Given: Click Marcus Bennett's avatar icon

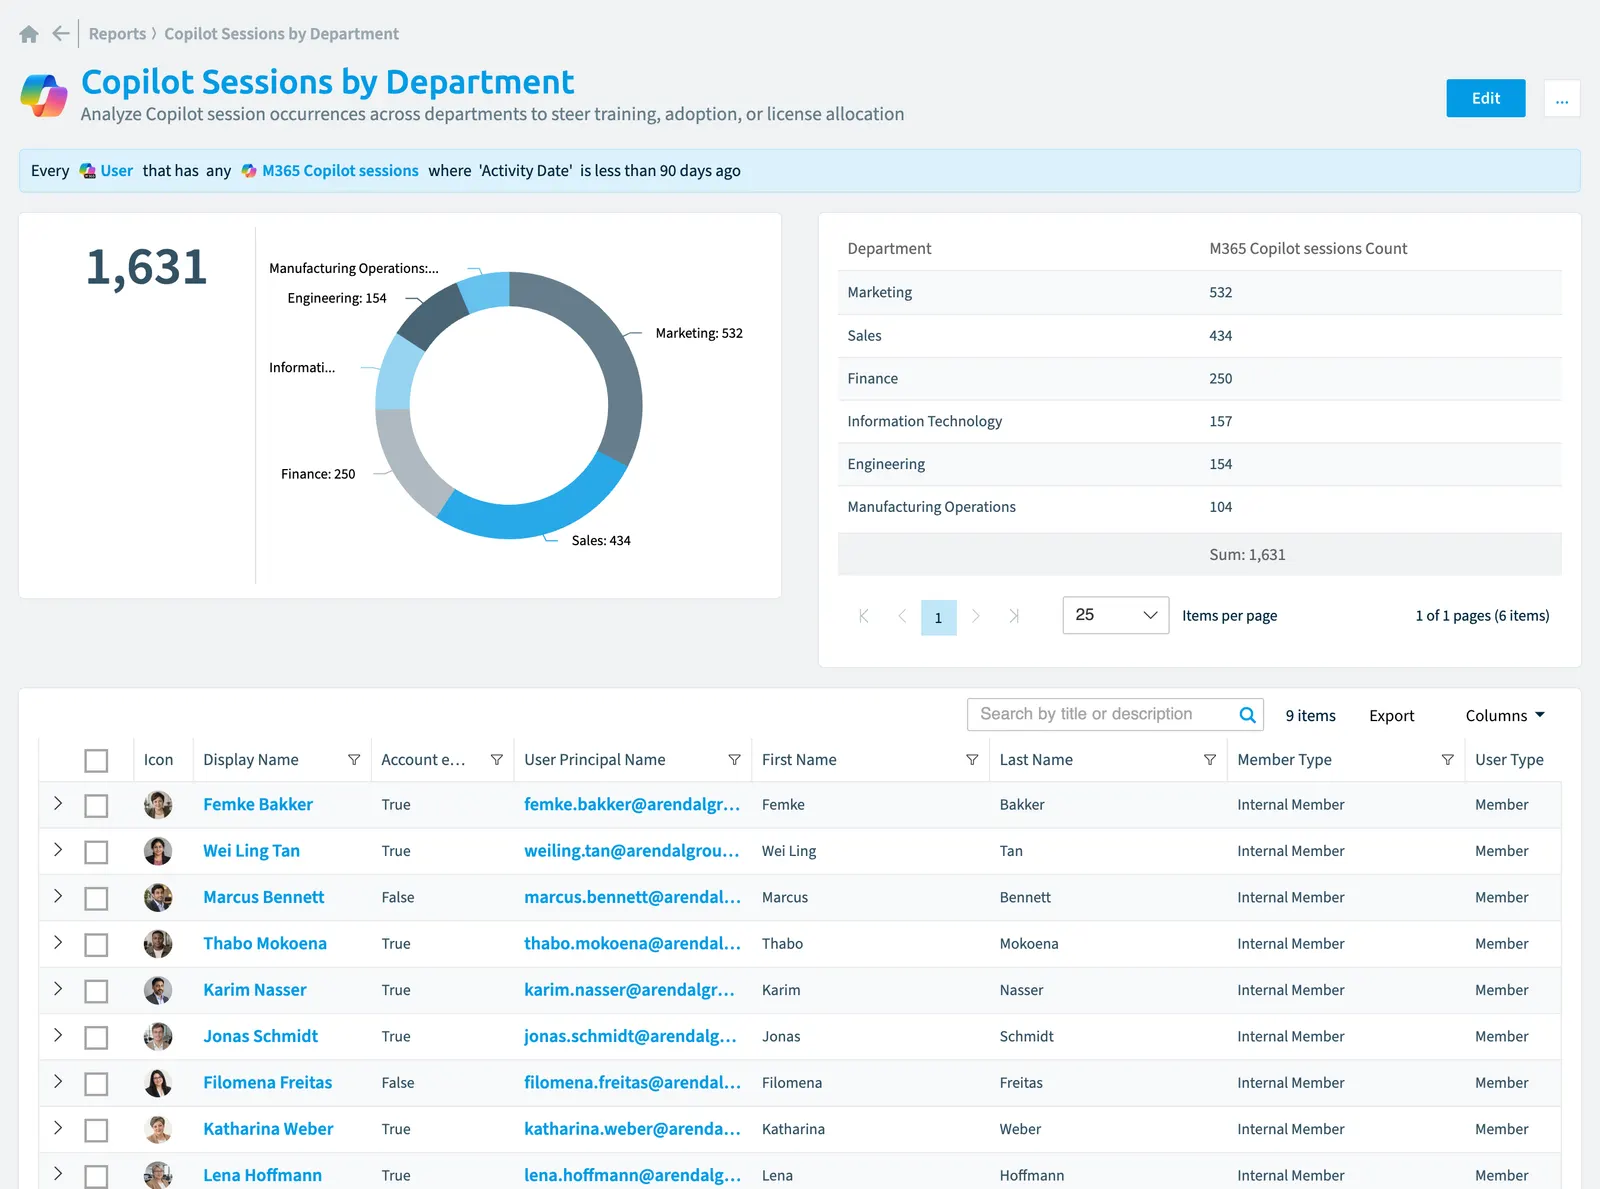Looking at the screenshot, I should tap(158, 898).
